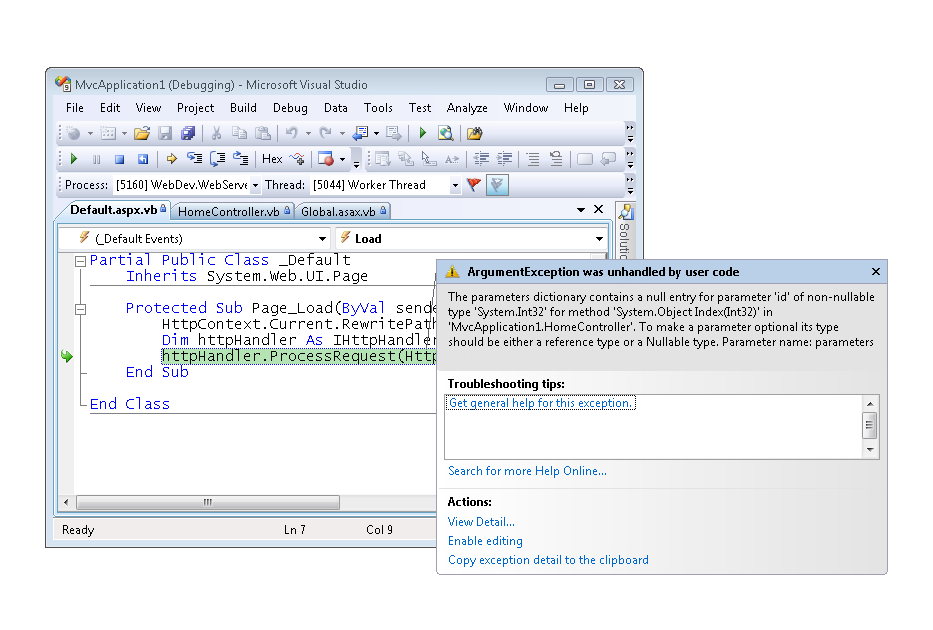Screen dimensions: 933x630
Task: Open a file using the Open File icon
Action: tap(143, 133)
